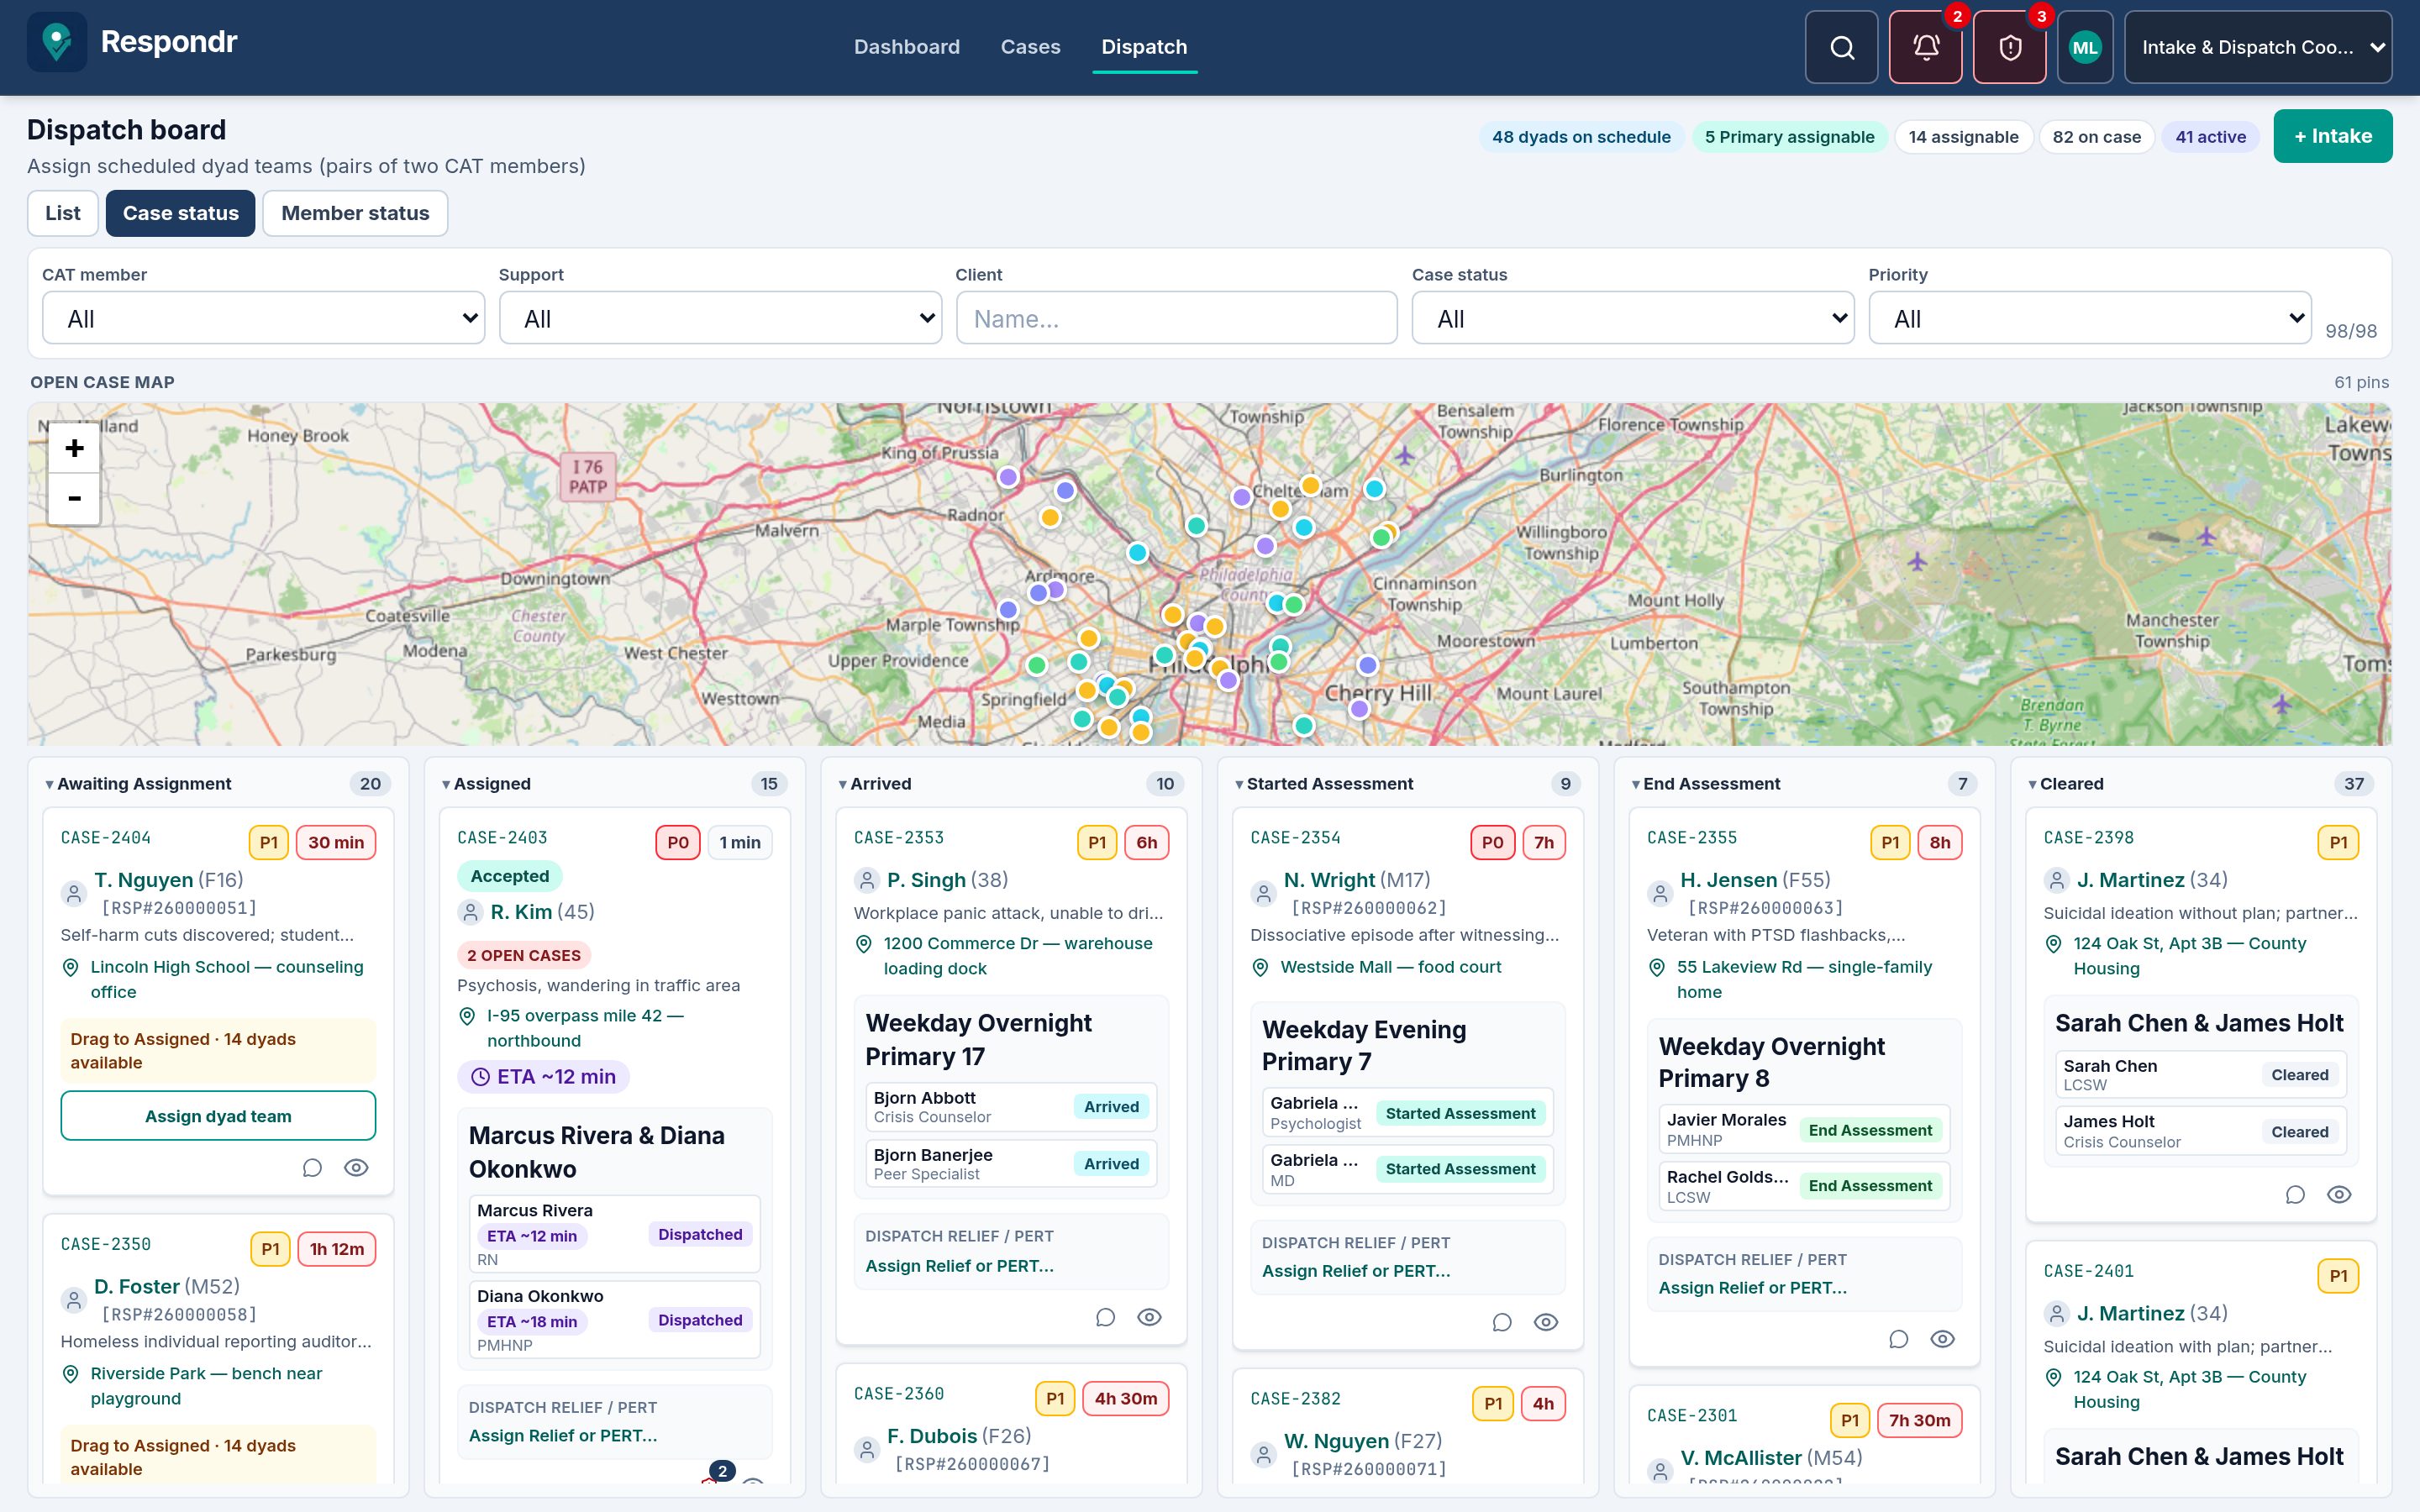Image resolution: width=2420 pixels, height=1512 pixels.
Task: Click person icon beside N. Wright
Action: pos(1264,893)
